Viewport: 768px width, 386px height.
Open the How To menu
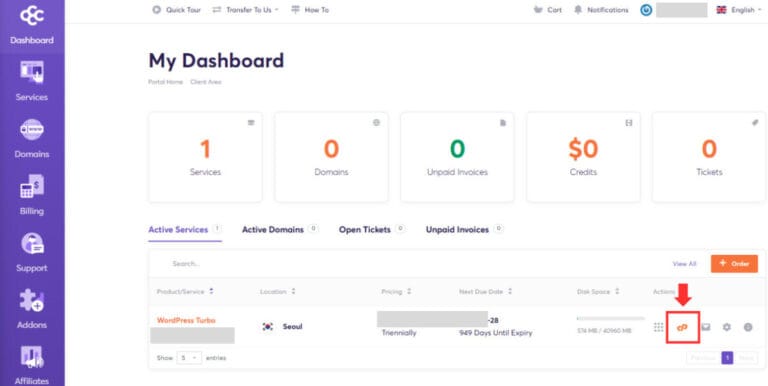click(310, 10)
